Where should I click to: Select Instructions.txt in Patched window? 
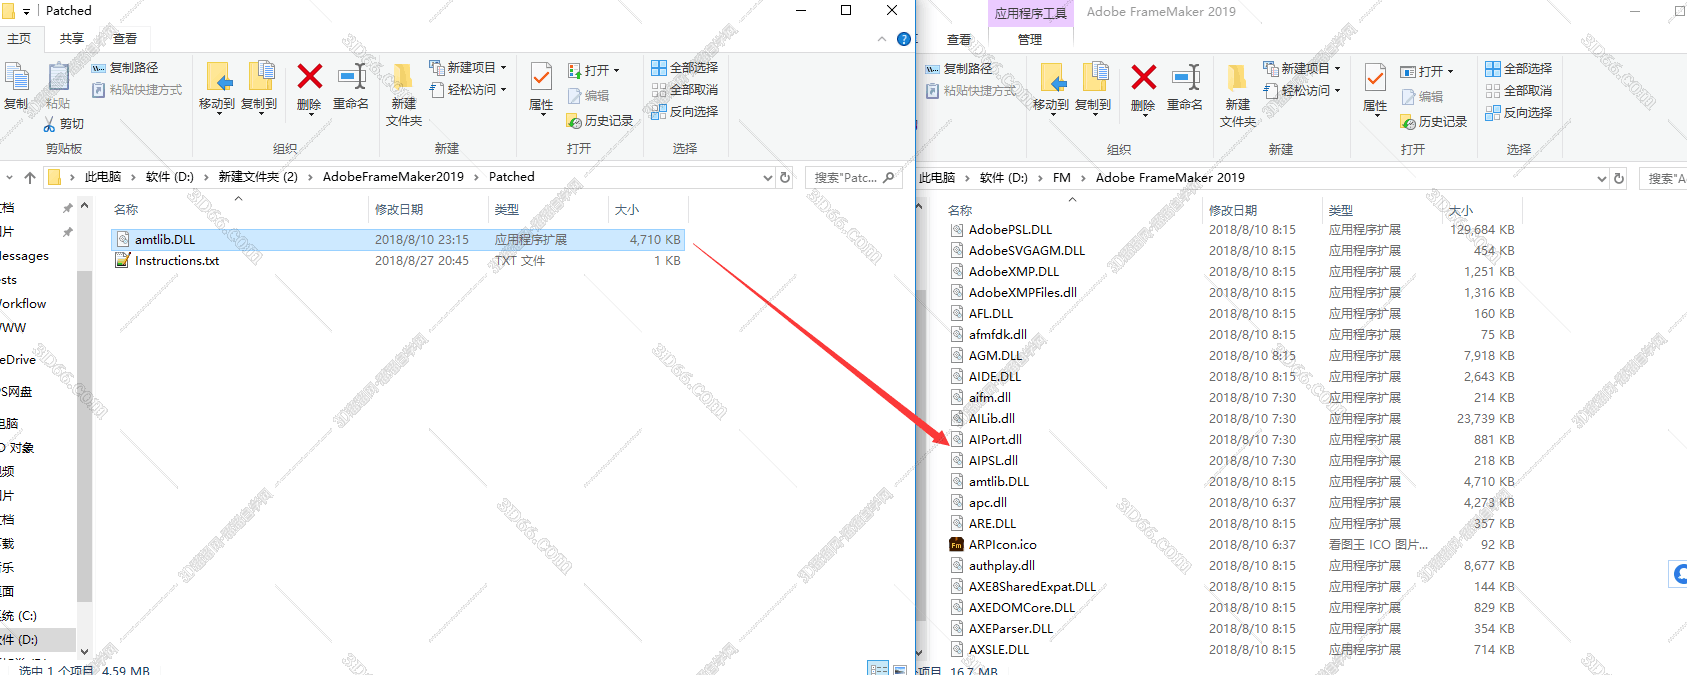397,261
